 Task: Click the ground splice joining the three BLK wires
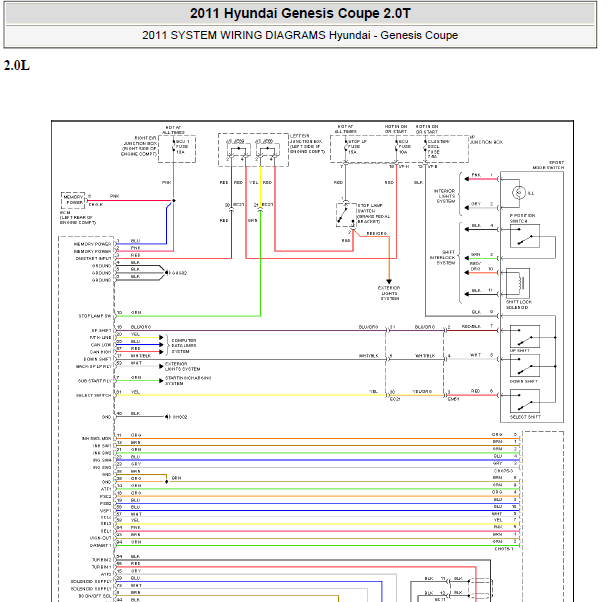(167, 273)
